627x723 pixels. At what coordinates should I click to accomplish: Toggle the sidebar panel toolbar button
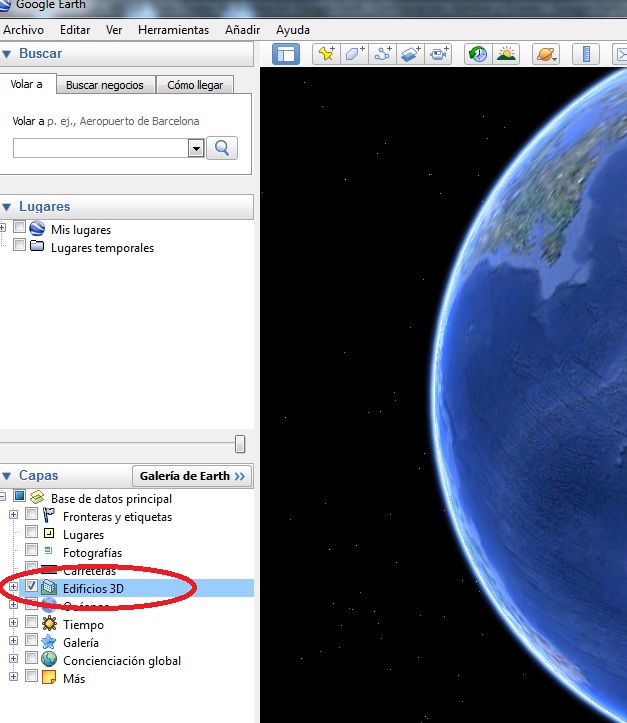[286, 54]
